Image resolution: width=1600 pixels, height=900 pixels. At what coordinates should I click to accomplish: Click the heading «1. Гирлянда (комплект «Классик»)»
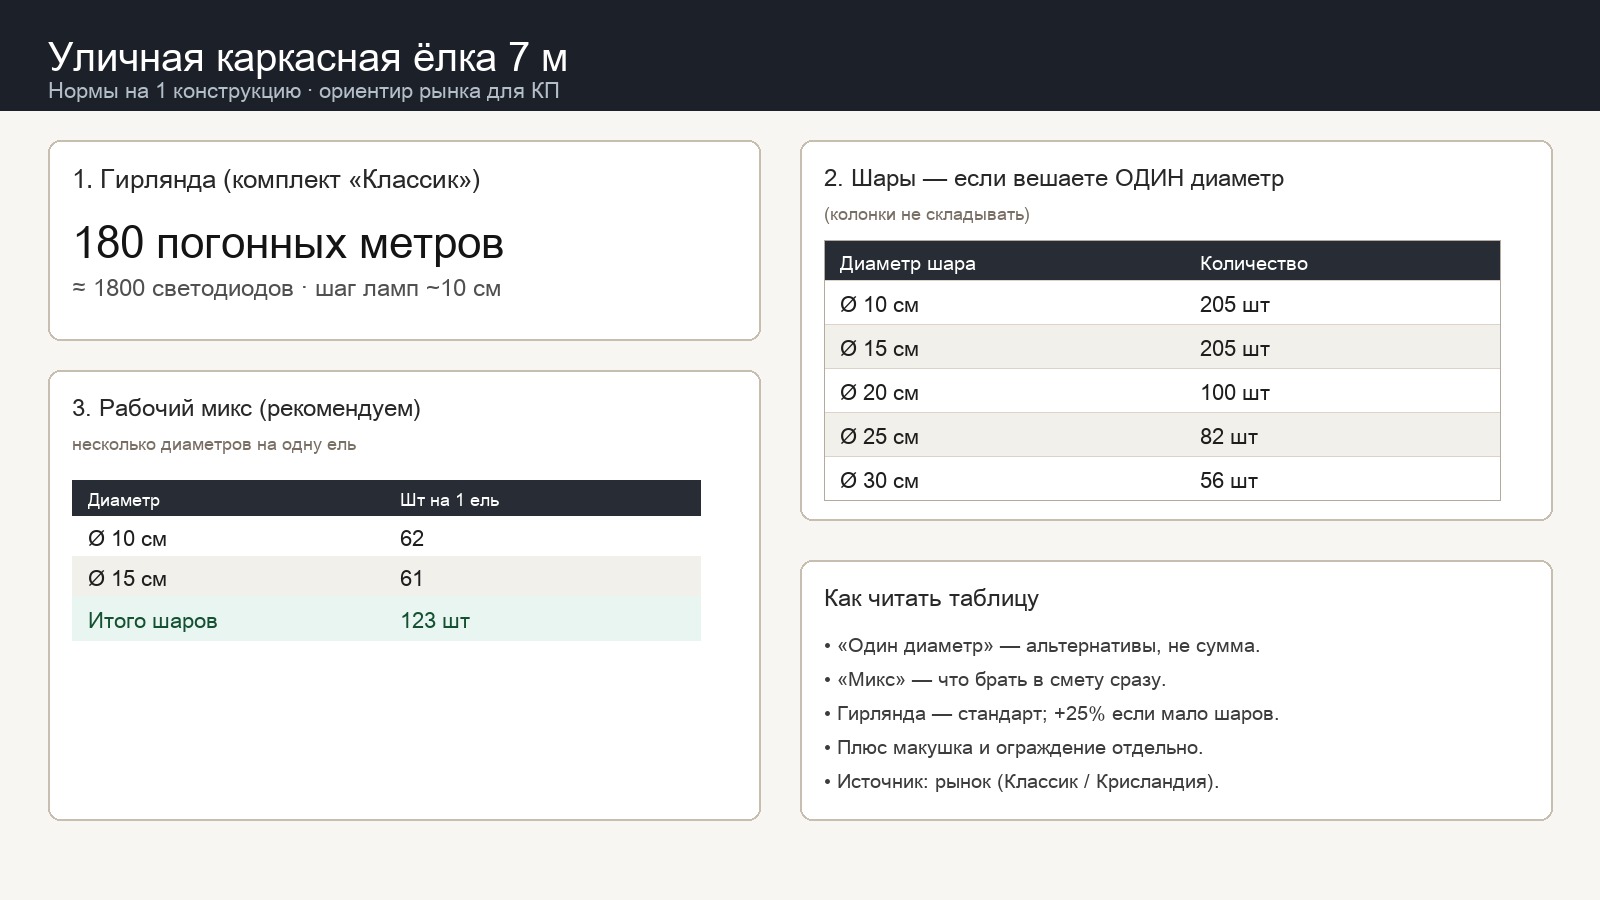point(276,179)
